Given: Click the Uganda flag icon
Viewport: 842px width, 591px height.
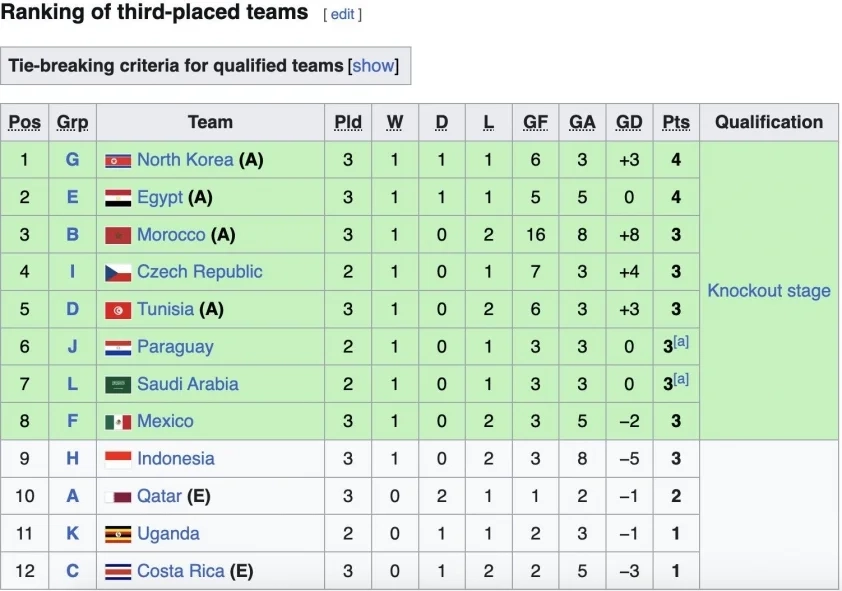Looking at the screenshot, I should click(x=118, y=535).
